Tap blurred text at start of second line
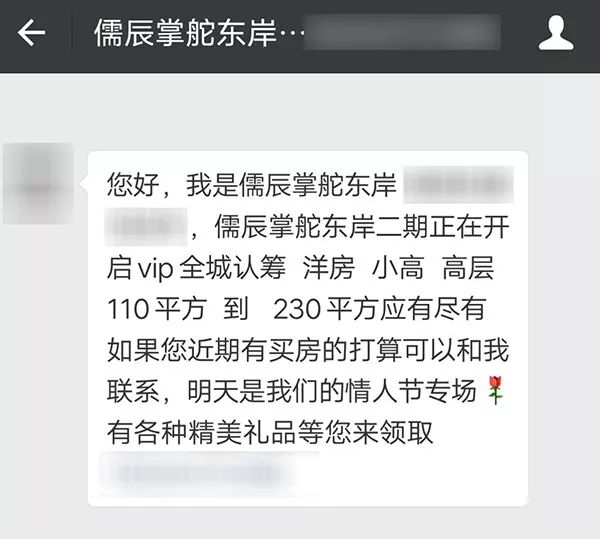600x539 pixels. click(x=146, y=226)
